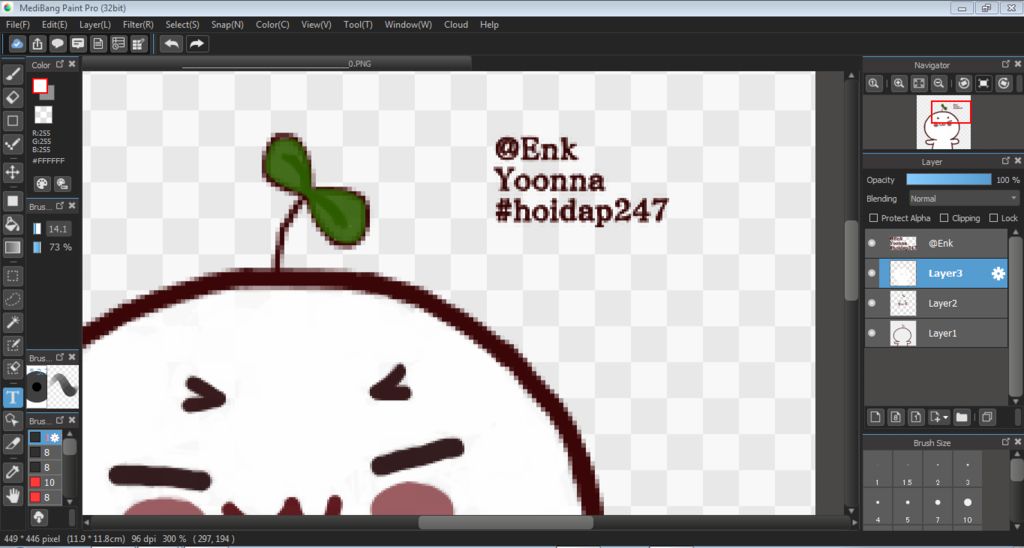Click the share export toolbar icon
1024x548 pixels.
coord(37,44)
